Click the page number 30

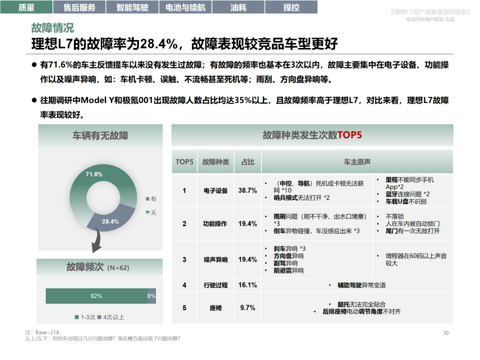pos(446,333)
